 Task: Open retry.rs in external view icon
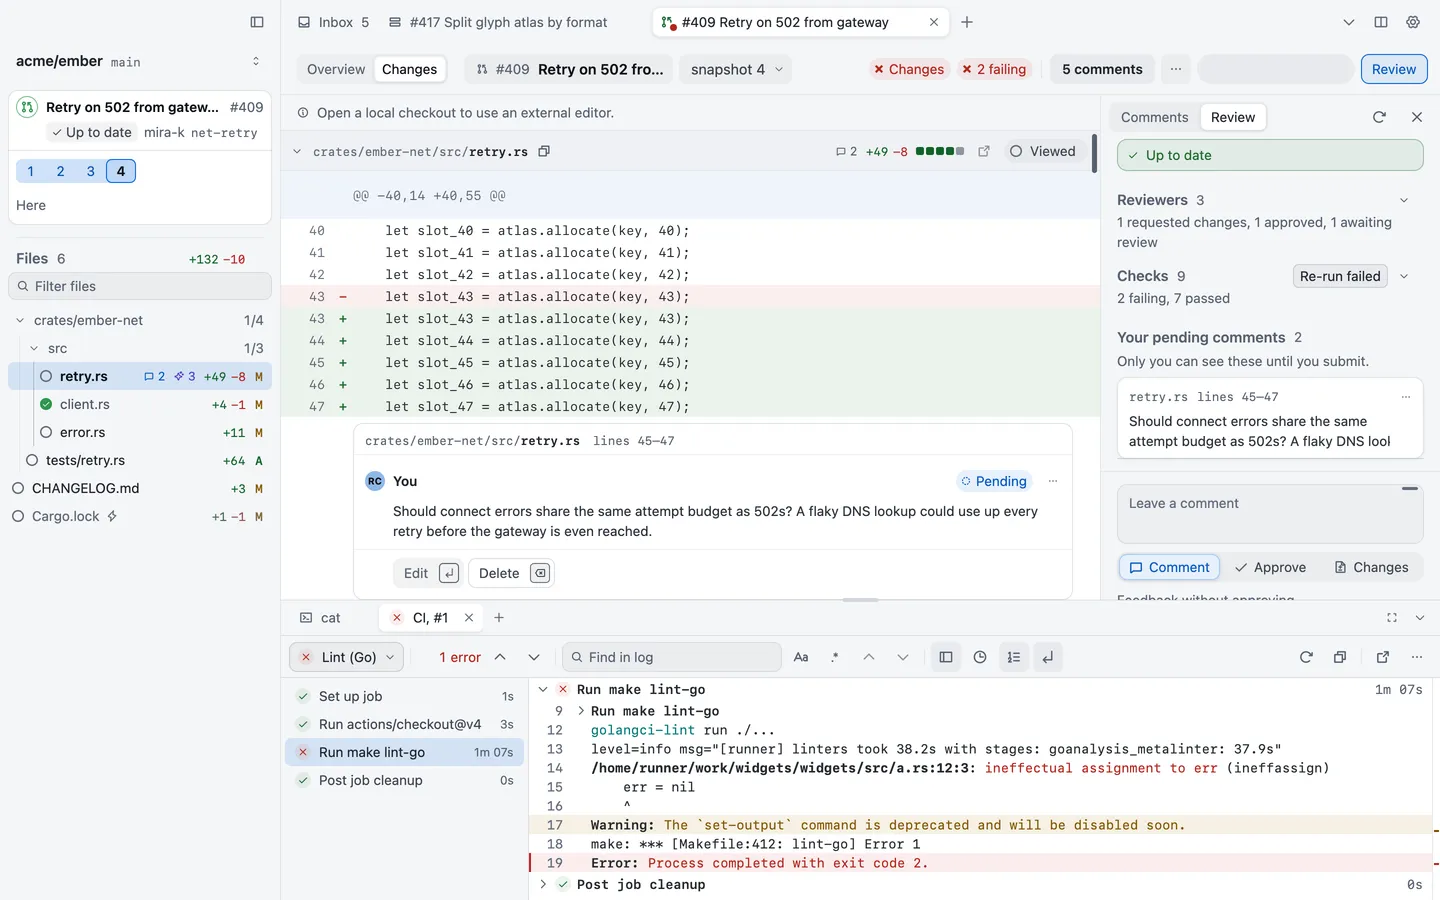click(984, 151)
